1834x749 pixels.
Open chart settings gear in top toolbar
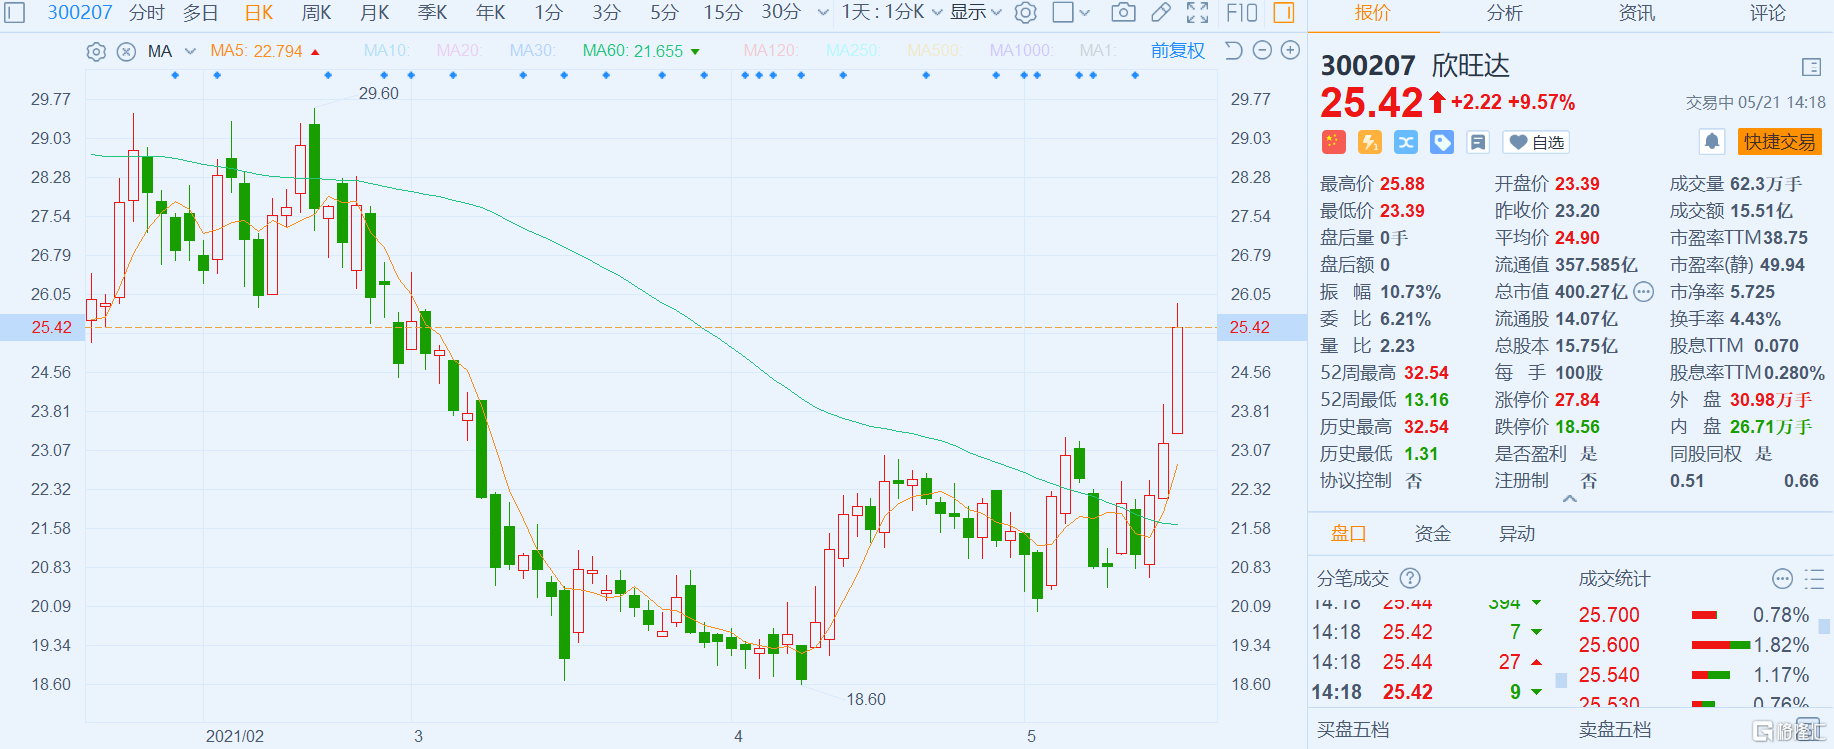coord(1025,13)
